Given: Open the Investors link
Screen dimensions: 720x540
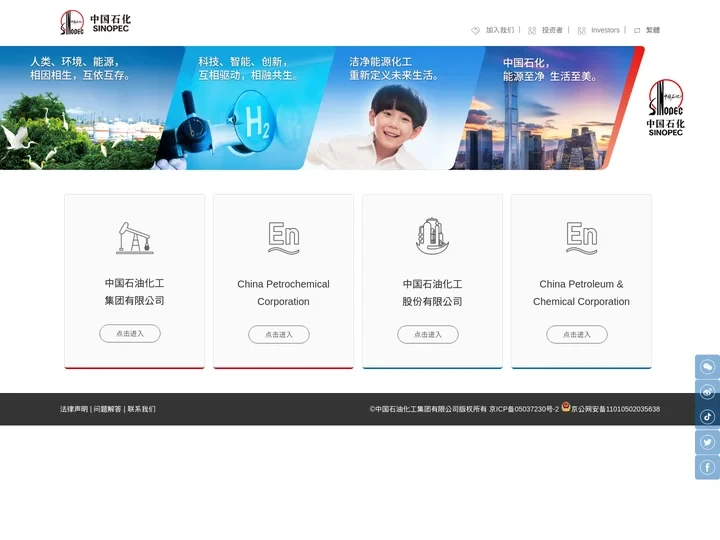Looking at the screenshot, I should point(605,30).
